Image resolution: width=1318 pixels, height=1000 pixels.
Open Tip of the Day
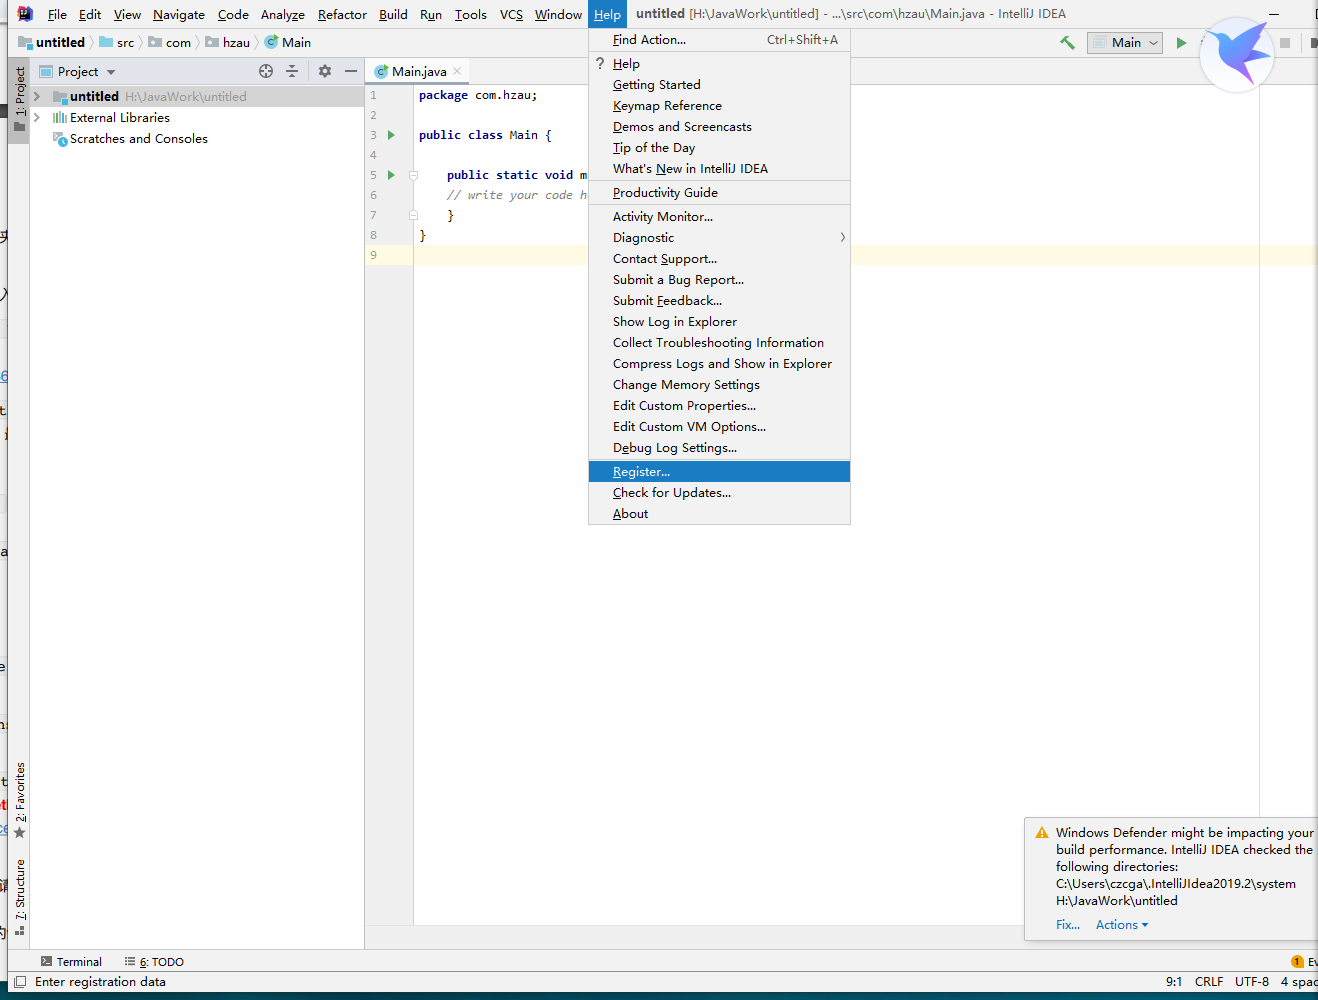tap(719, 148)
